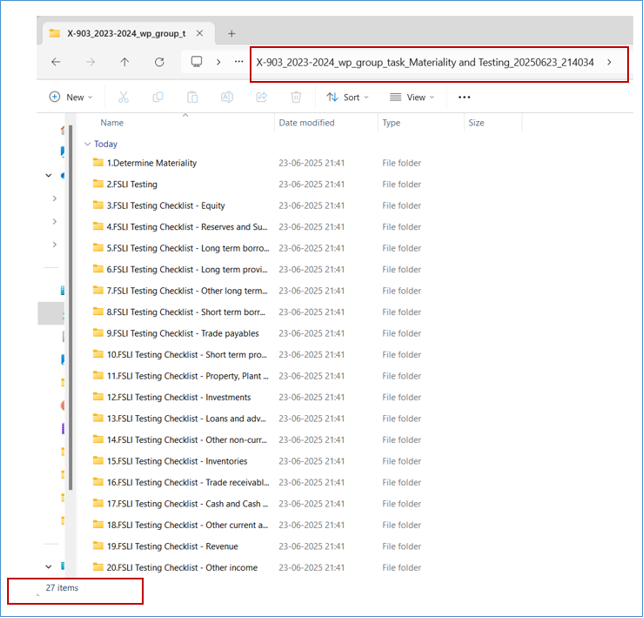Select the 1.Determine Materiality folder
Screen dimensions: 644x618
pyautogui.click(x=151, y=163)
